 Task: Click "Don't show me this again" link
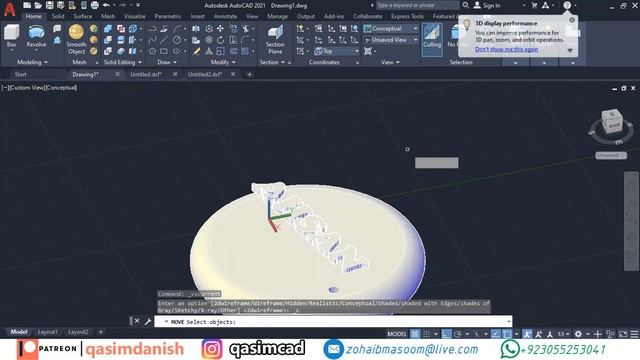(x=506, y=49)
